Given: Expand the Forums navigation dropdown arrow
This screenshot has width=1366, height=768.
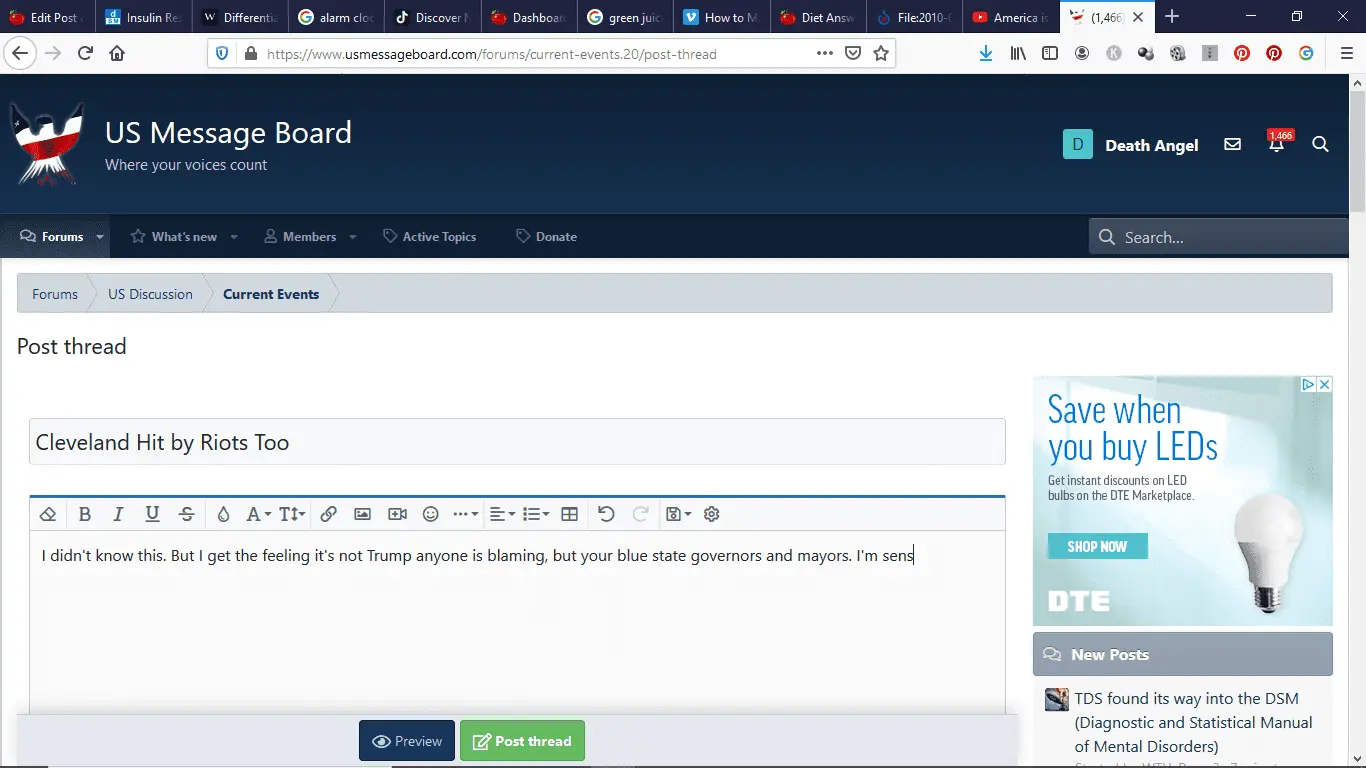Looking at the screenshot, I should 100,237.
